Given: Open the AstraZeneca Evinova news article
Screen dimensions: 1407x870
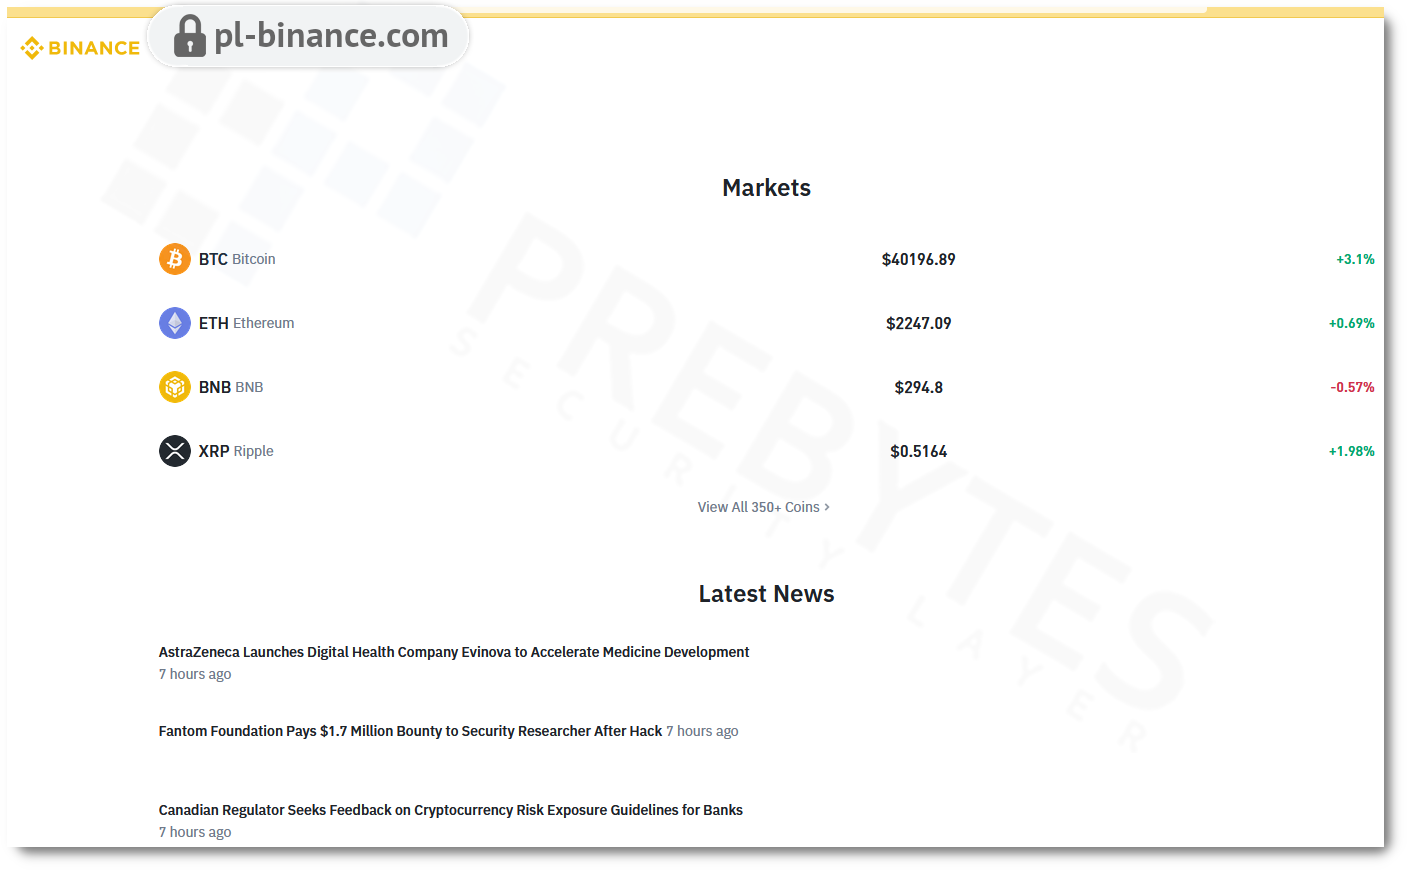Looking at the screenshot, I should coord(454,652).
